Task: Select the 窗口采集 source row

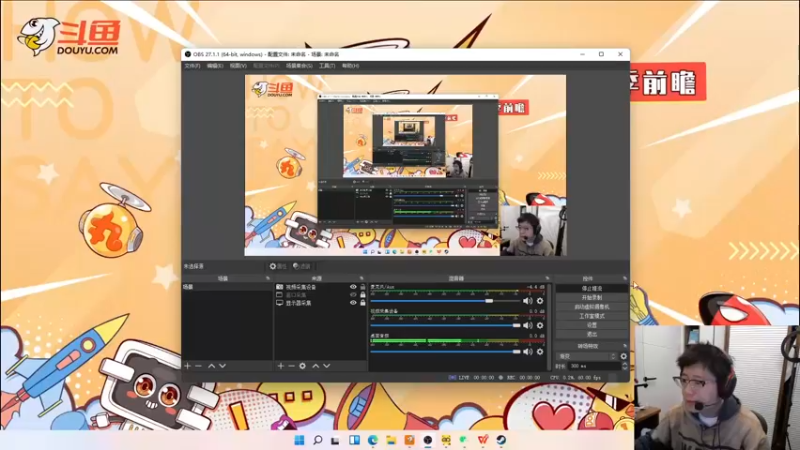Action: (x=321, y=295)
